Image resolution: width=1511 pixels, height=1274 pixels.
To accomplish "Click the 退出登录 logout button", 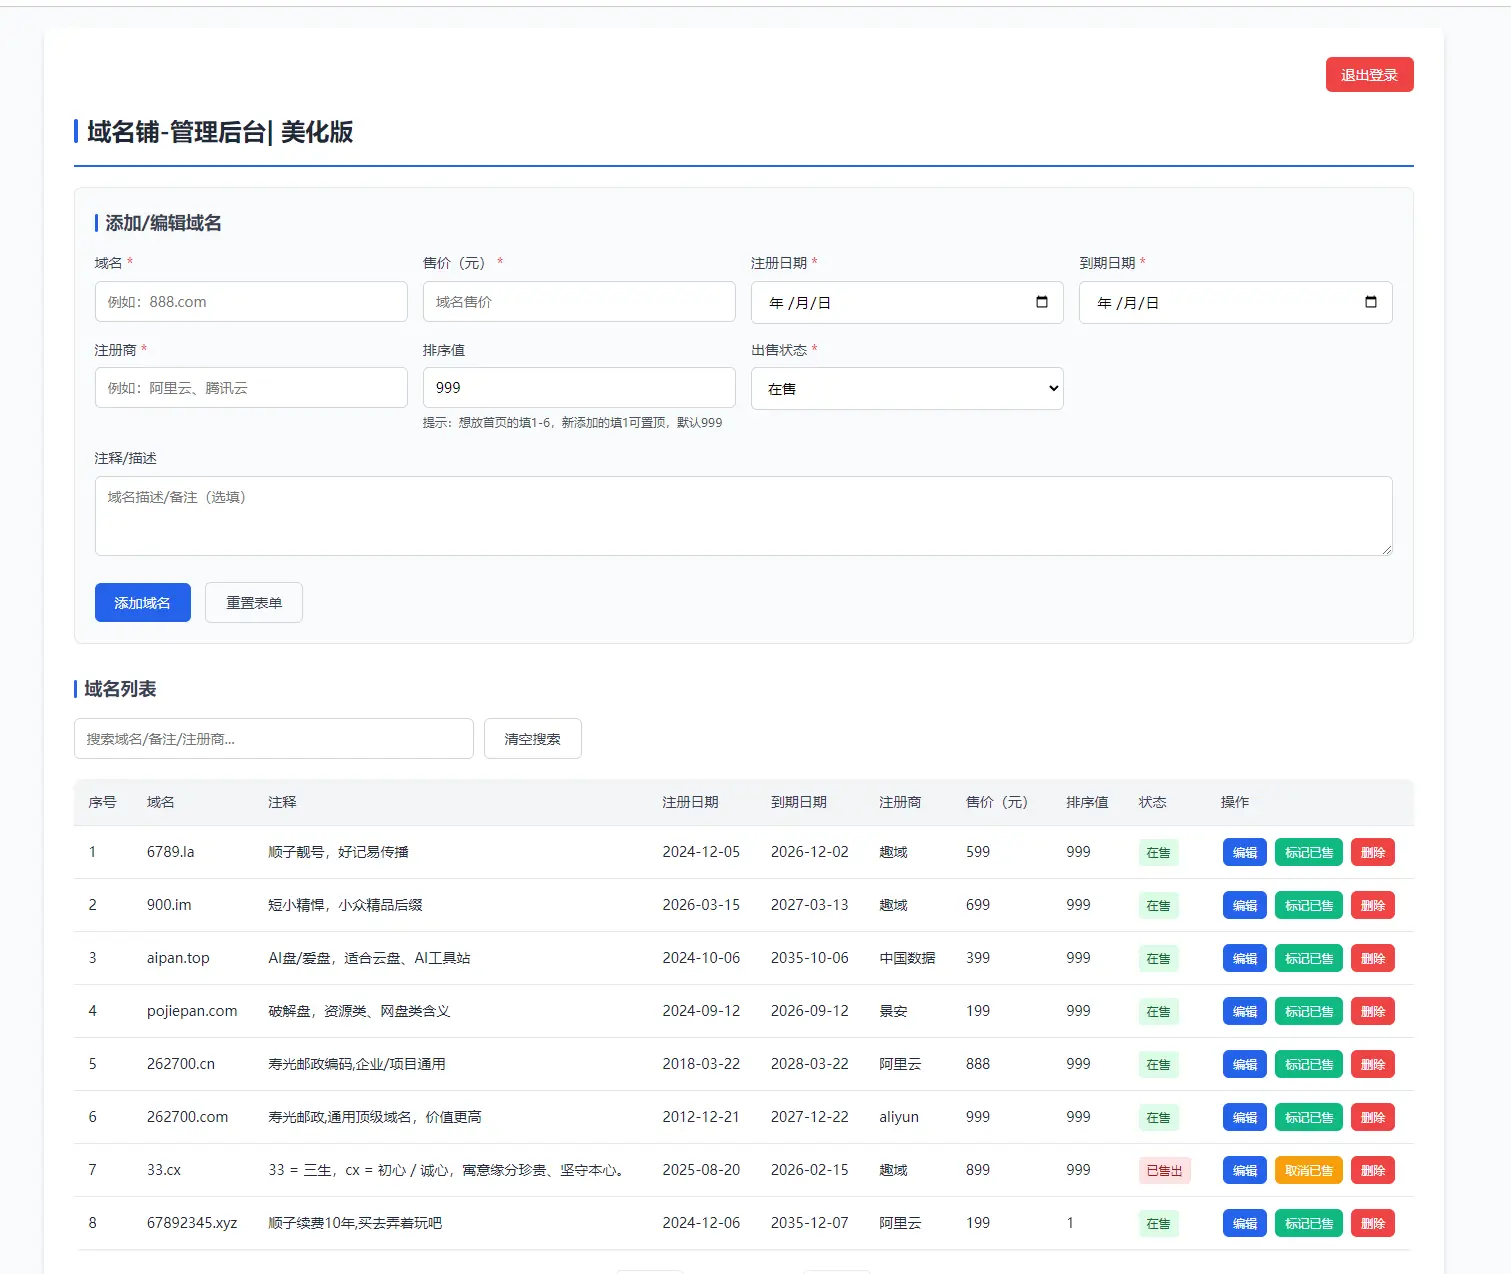I will (1369, 75).
